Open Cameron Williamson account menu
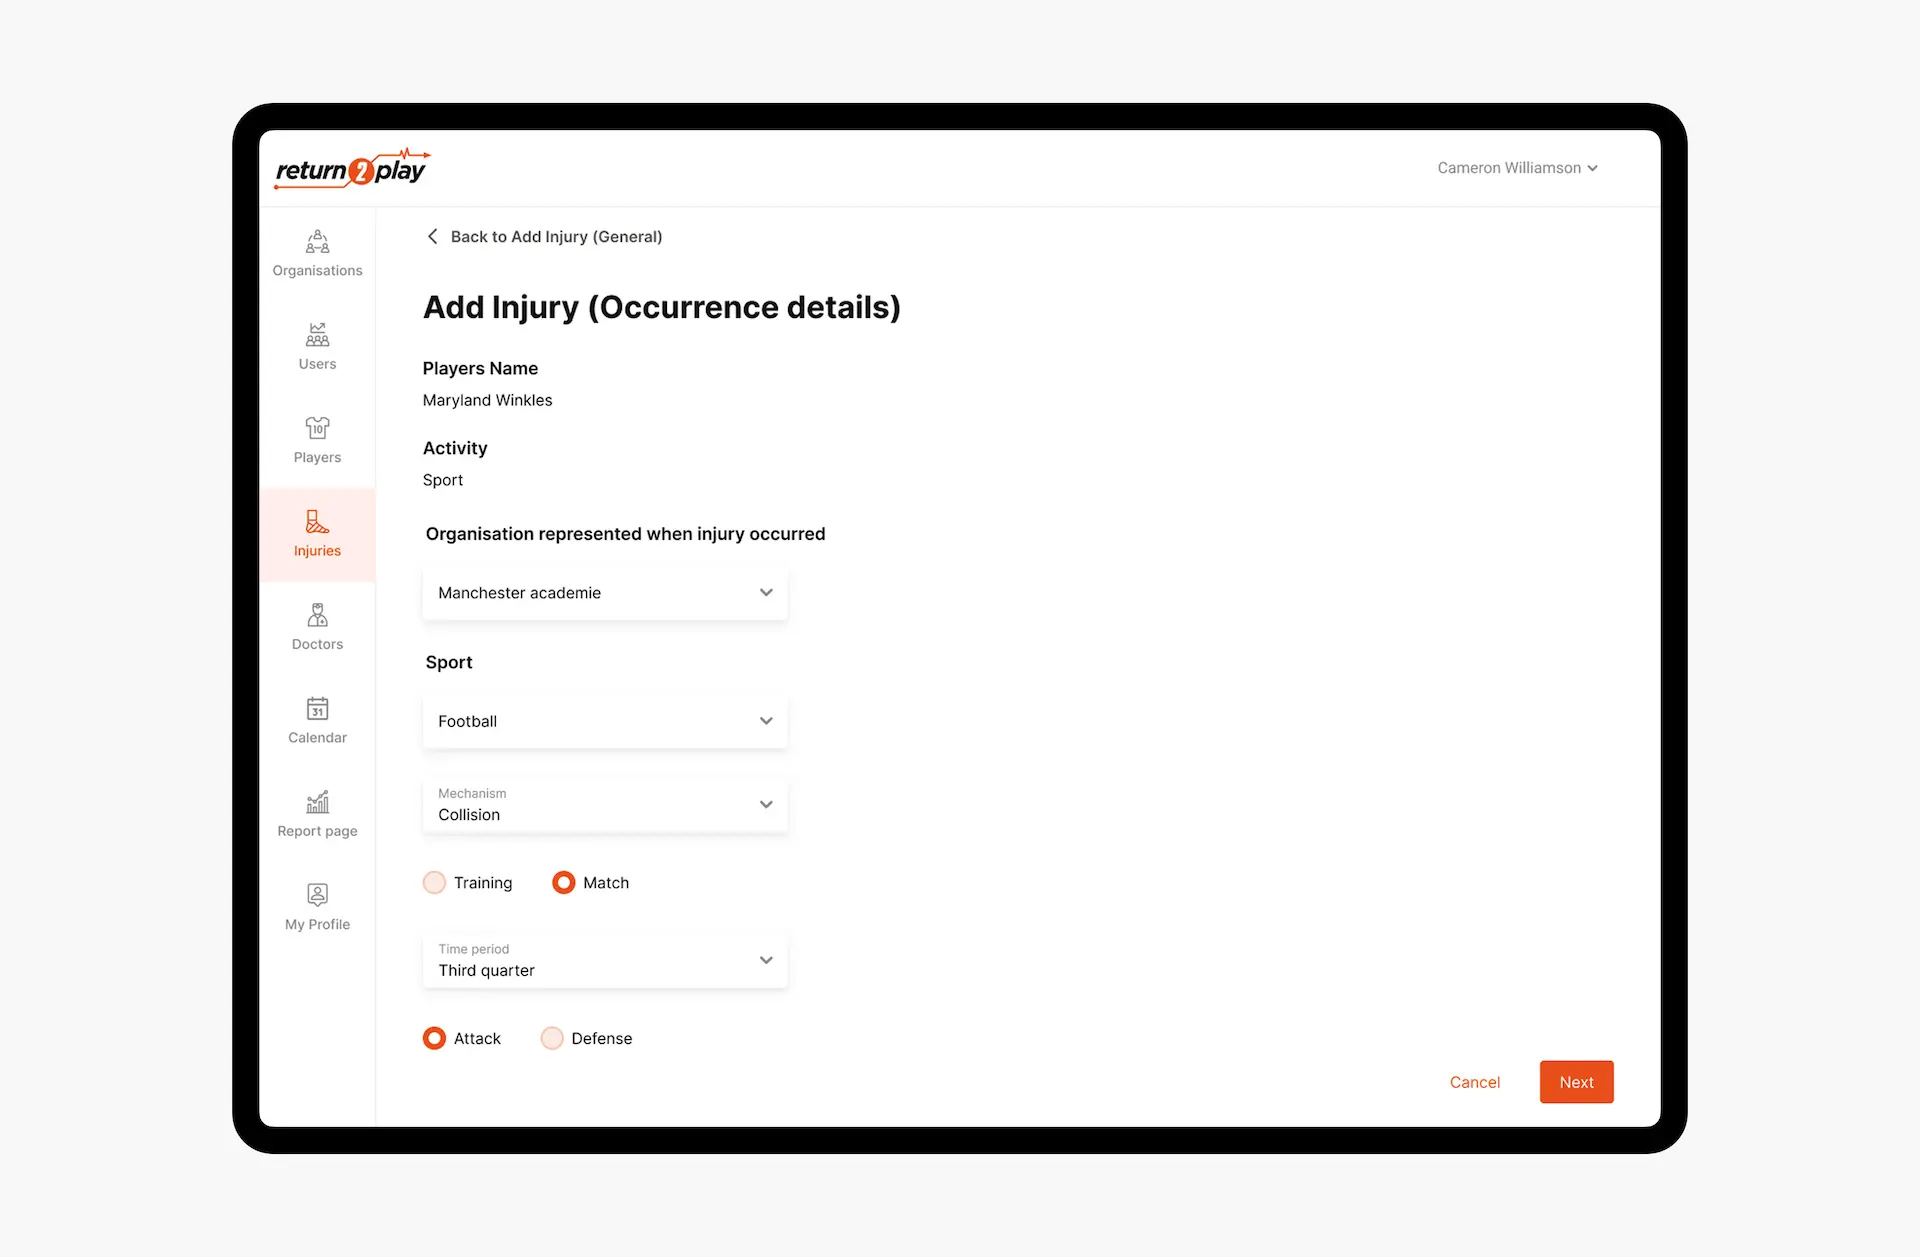 tap(1517, 168)
